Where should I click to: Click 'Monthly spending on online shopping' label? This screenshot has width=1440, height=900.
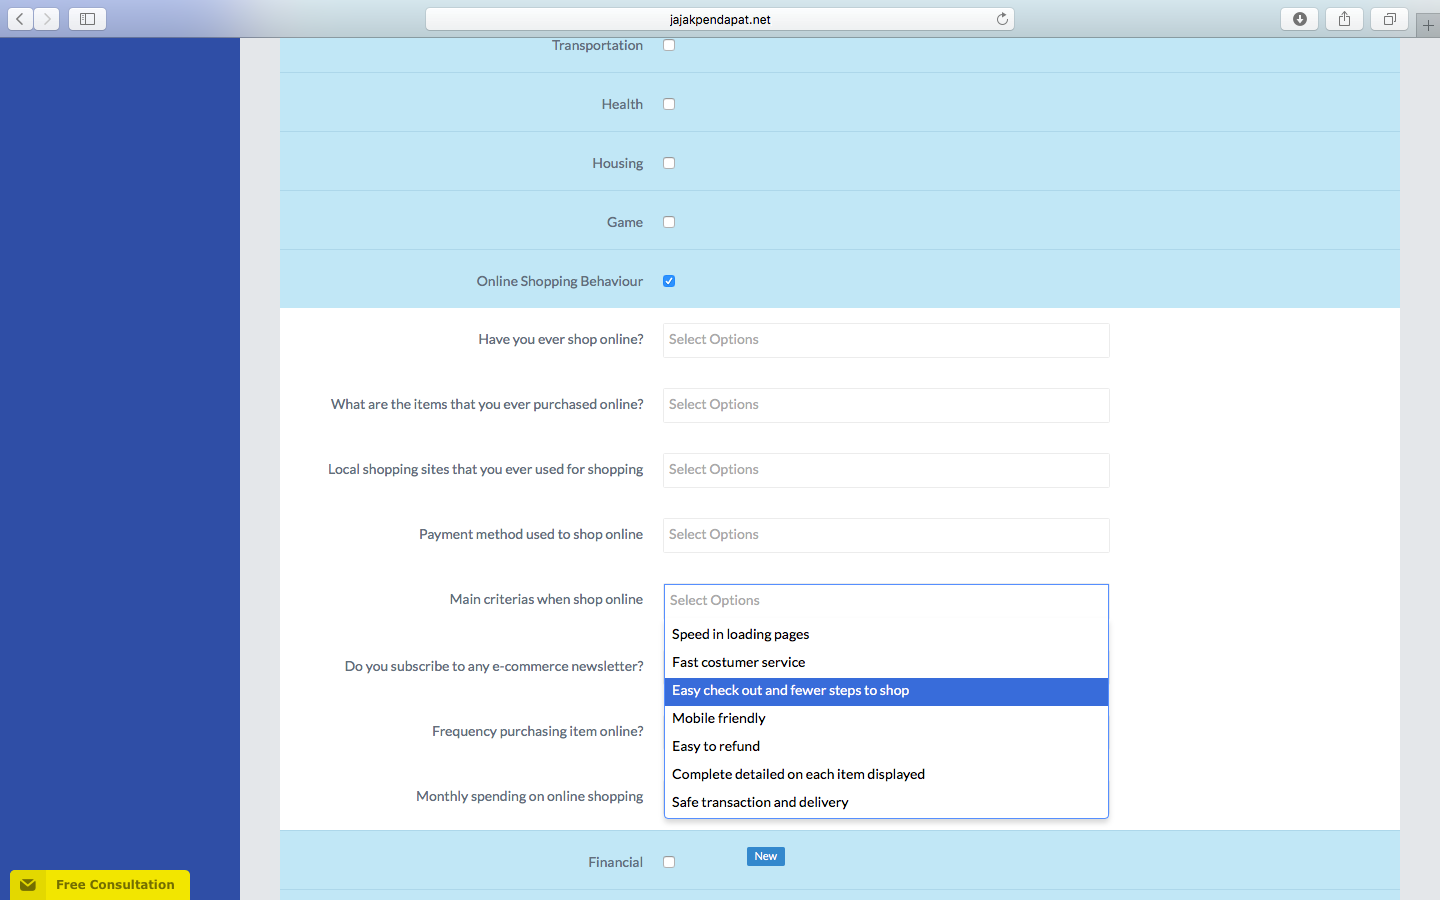click(530, 796)
